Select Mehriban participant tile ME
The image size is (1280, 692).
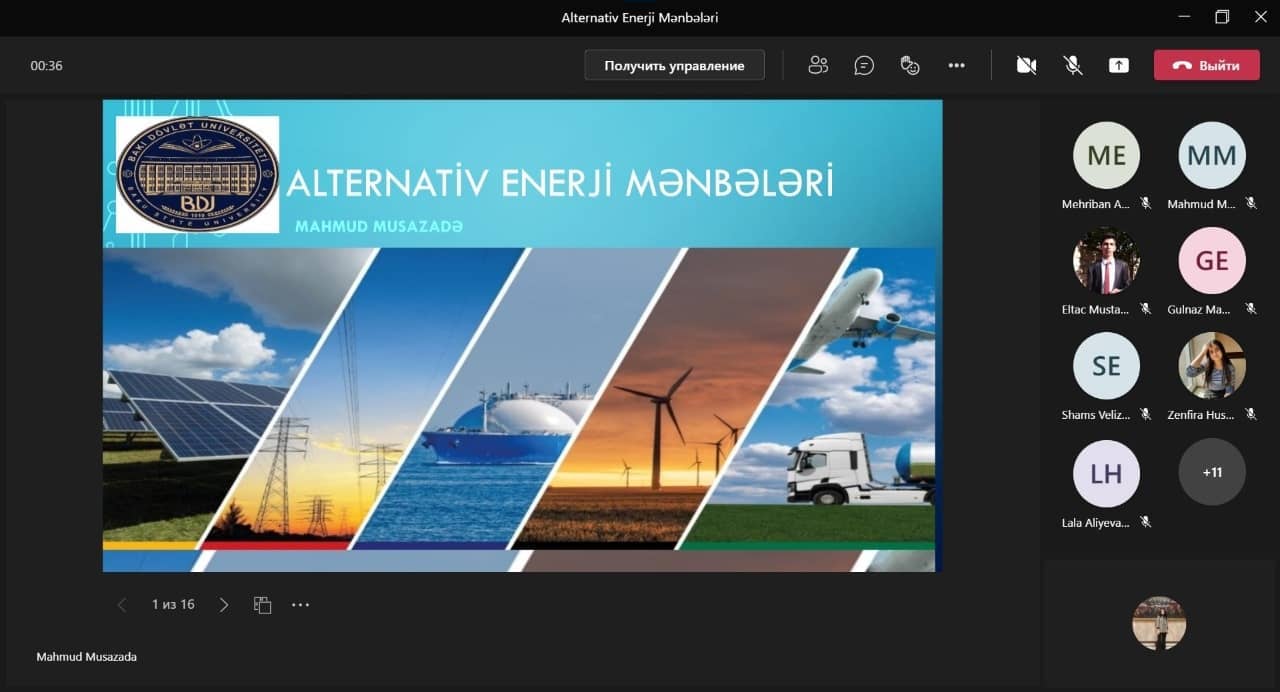point(1106,155)
